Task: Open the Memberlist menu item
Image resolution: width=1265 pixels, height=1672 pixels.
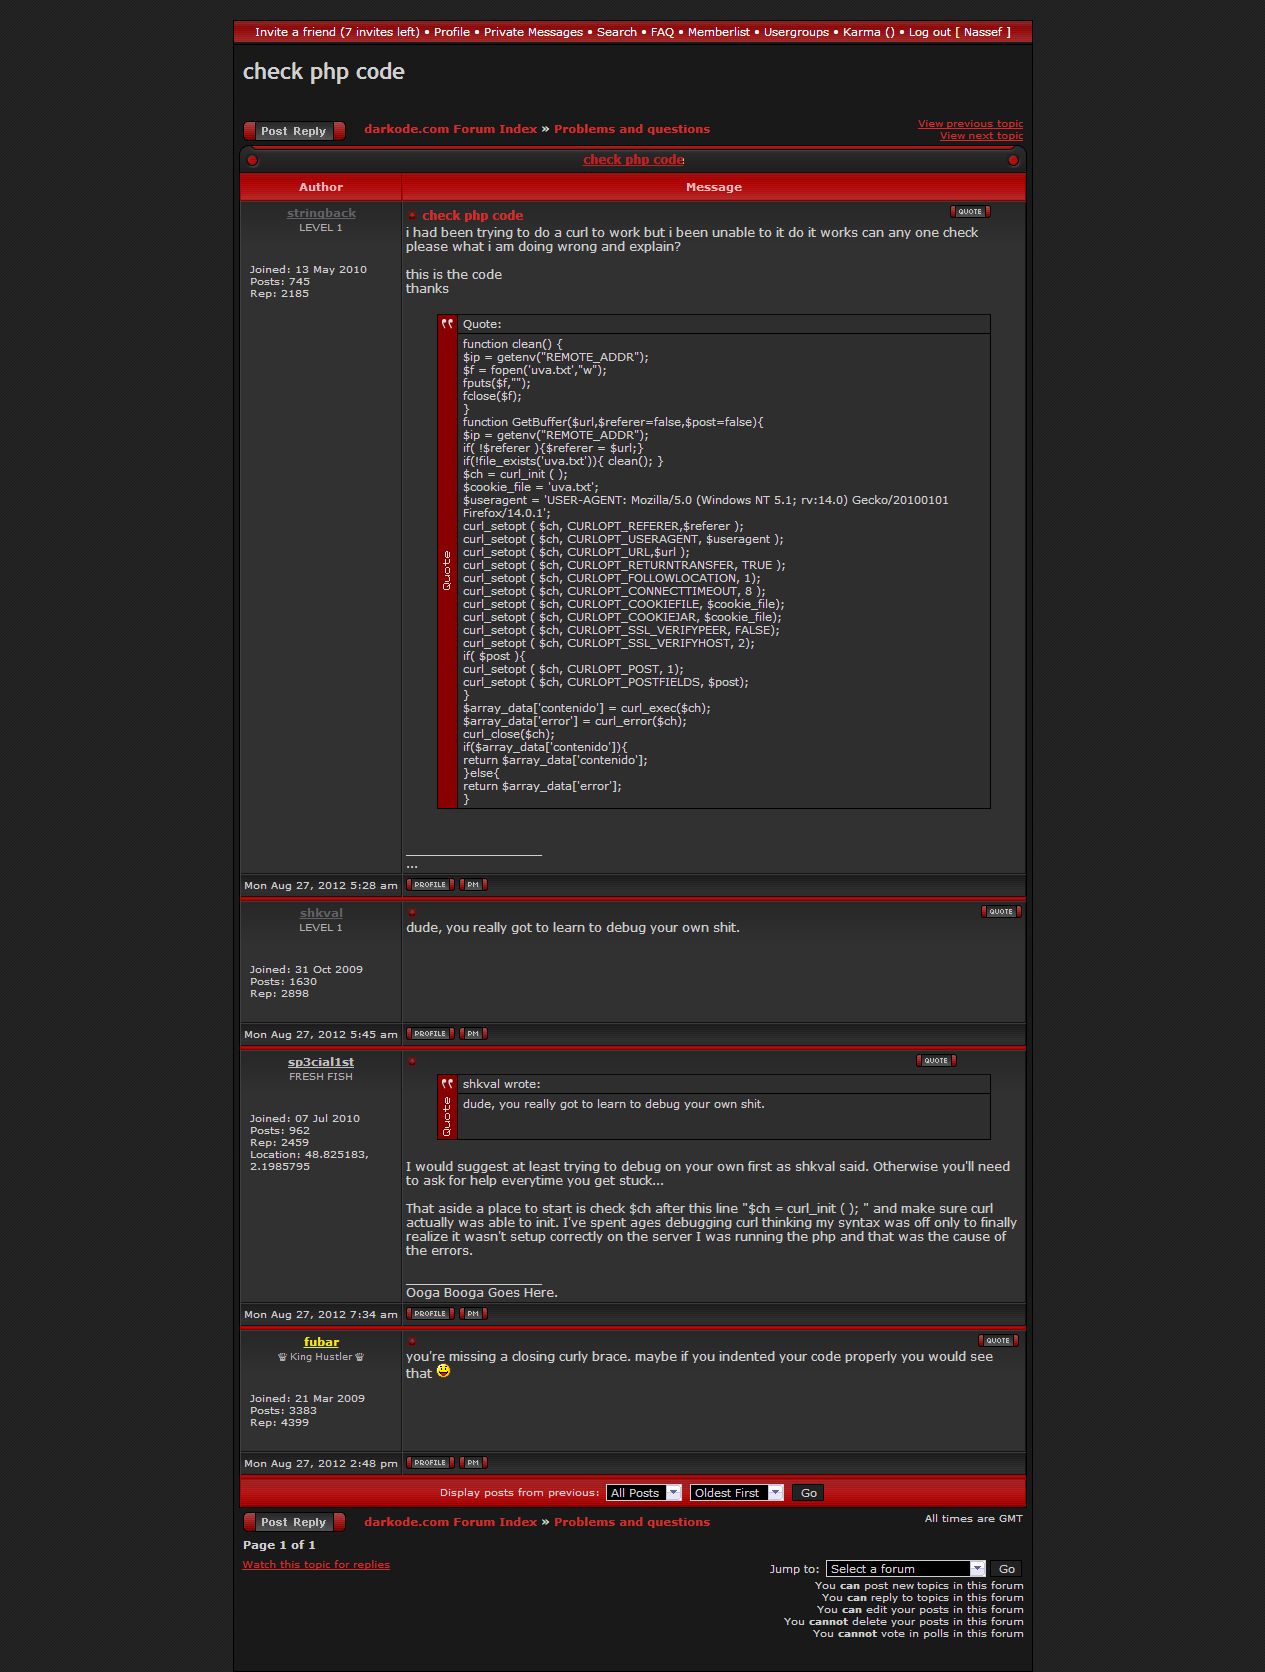Action: tap(718, 32)
